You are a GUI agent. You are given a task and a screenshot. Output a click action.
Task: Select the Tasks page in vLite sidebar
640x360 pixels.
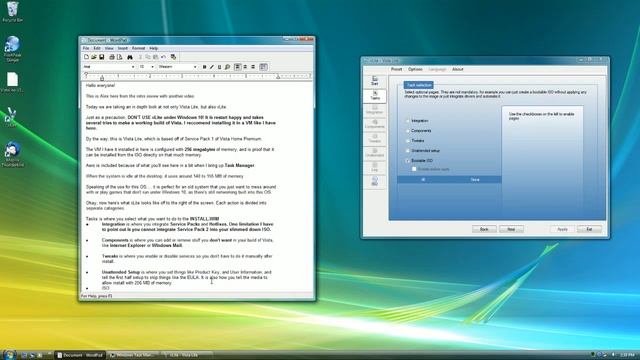(375, 96)
